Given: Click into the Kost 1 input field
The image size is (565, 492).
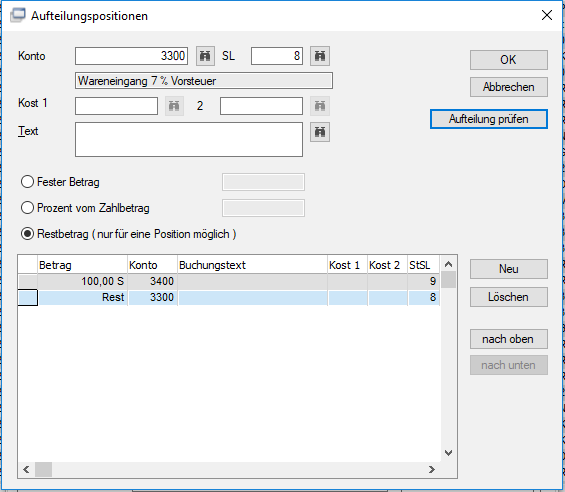Looking at the screenshot, I should click(x=116, y=106).
